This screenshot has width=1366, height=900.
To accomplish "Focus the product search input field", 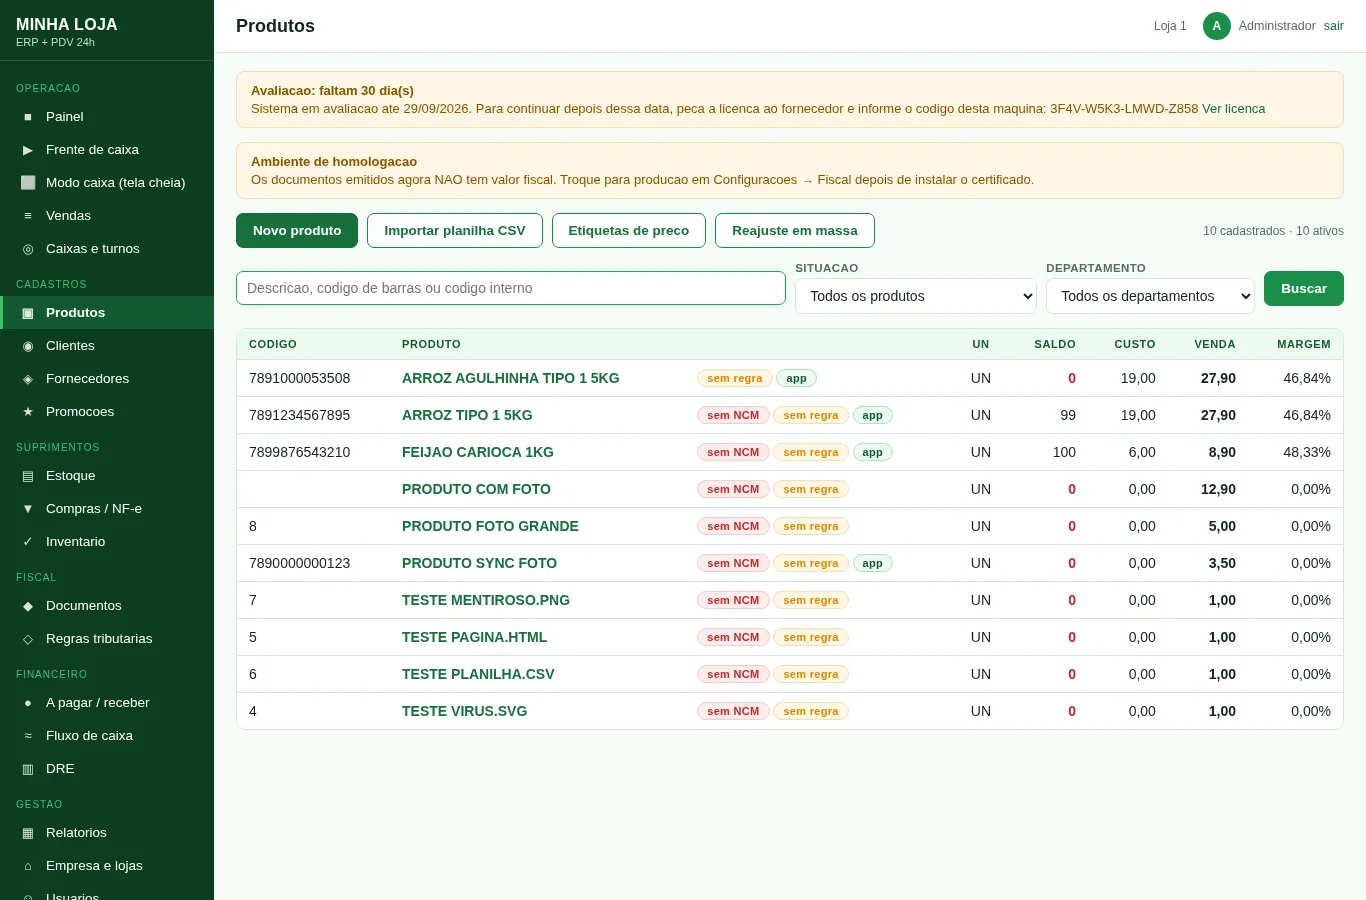I will coord(511,288).
